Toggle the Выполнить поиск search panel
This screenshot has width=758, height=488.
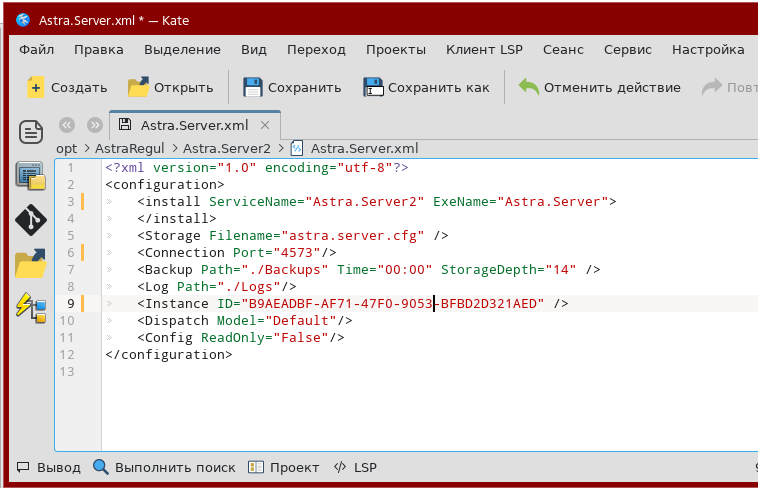(x=164, y=467)
